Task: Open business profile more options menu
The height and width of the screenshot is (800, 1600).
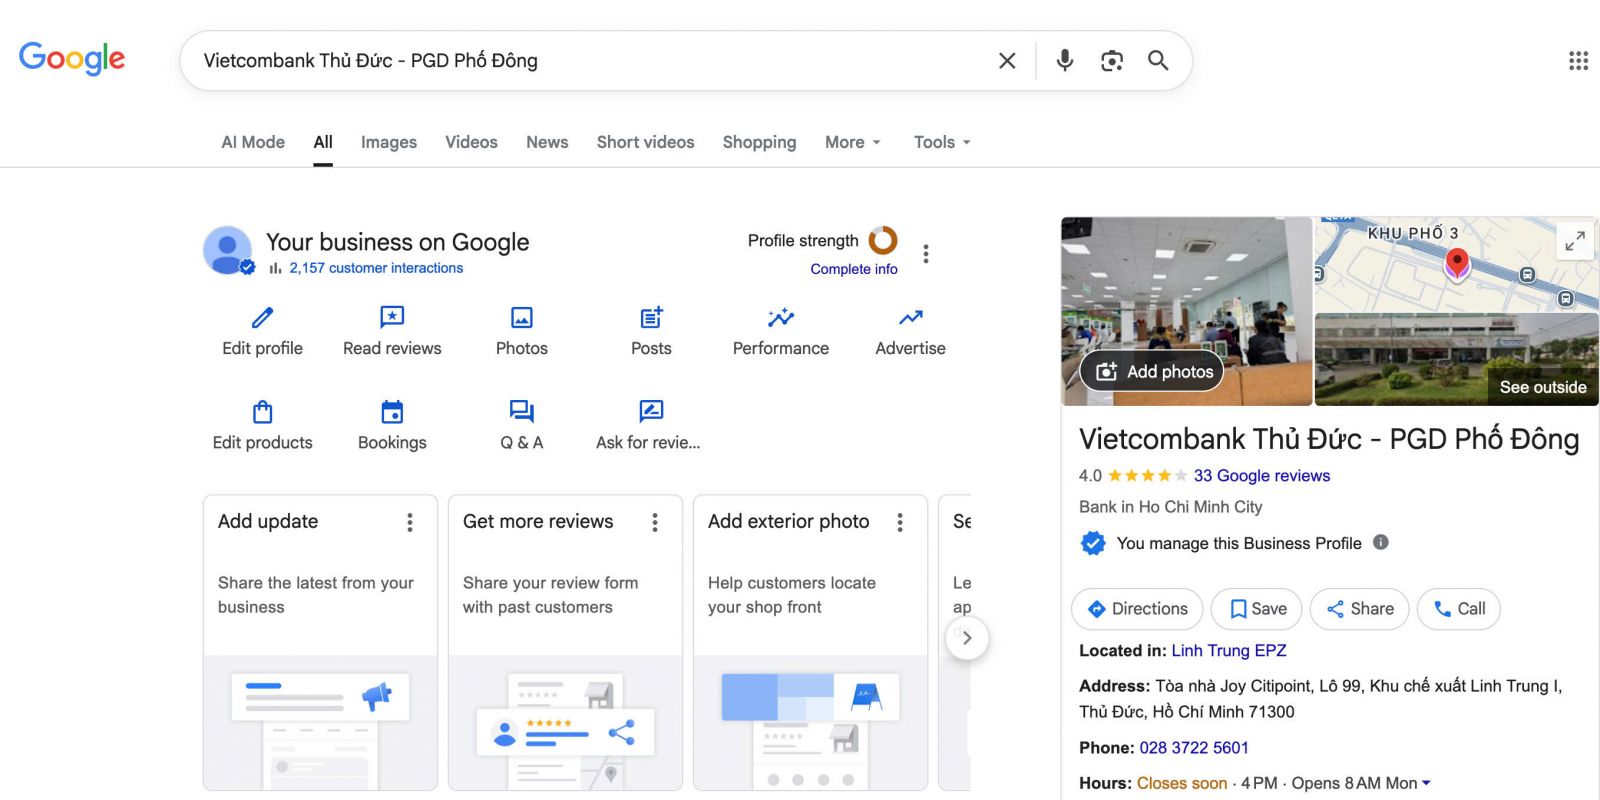Action: coord(926,254)
